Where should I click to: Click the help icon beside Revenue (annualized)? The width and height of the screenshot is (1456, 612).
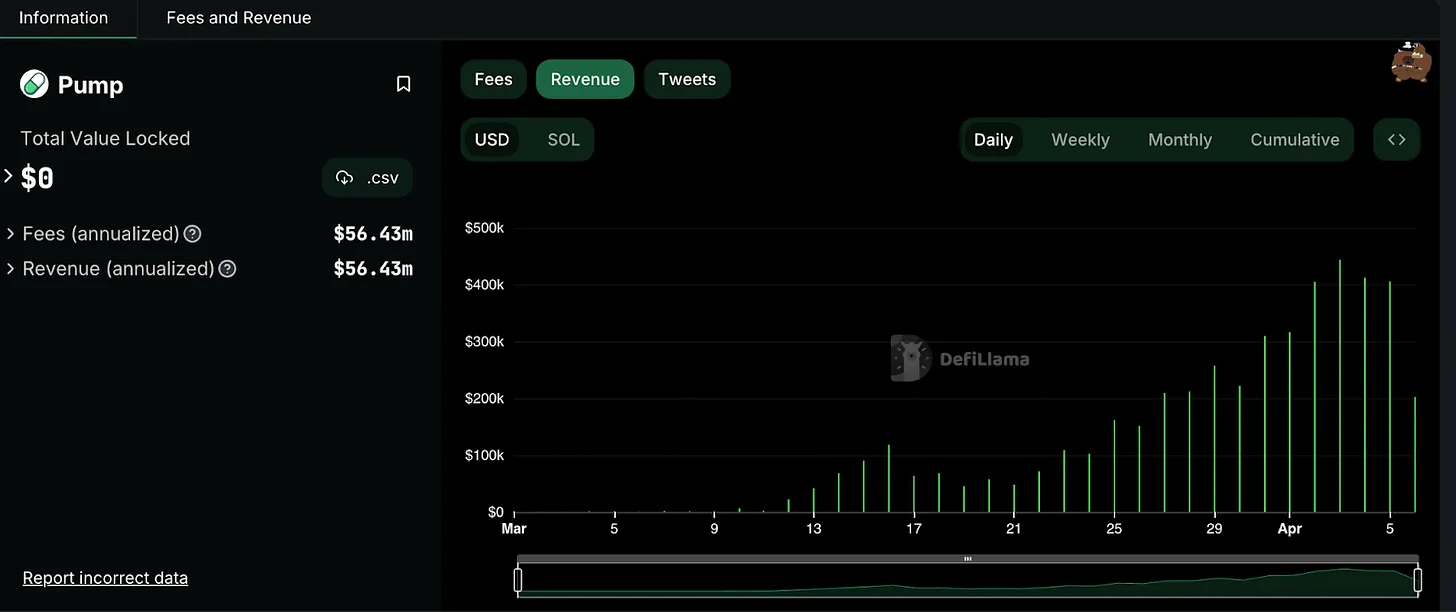(226, 268)
